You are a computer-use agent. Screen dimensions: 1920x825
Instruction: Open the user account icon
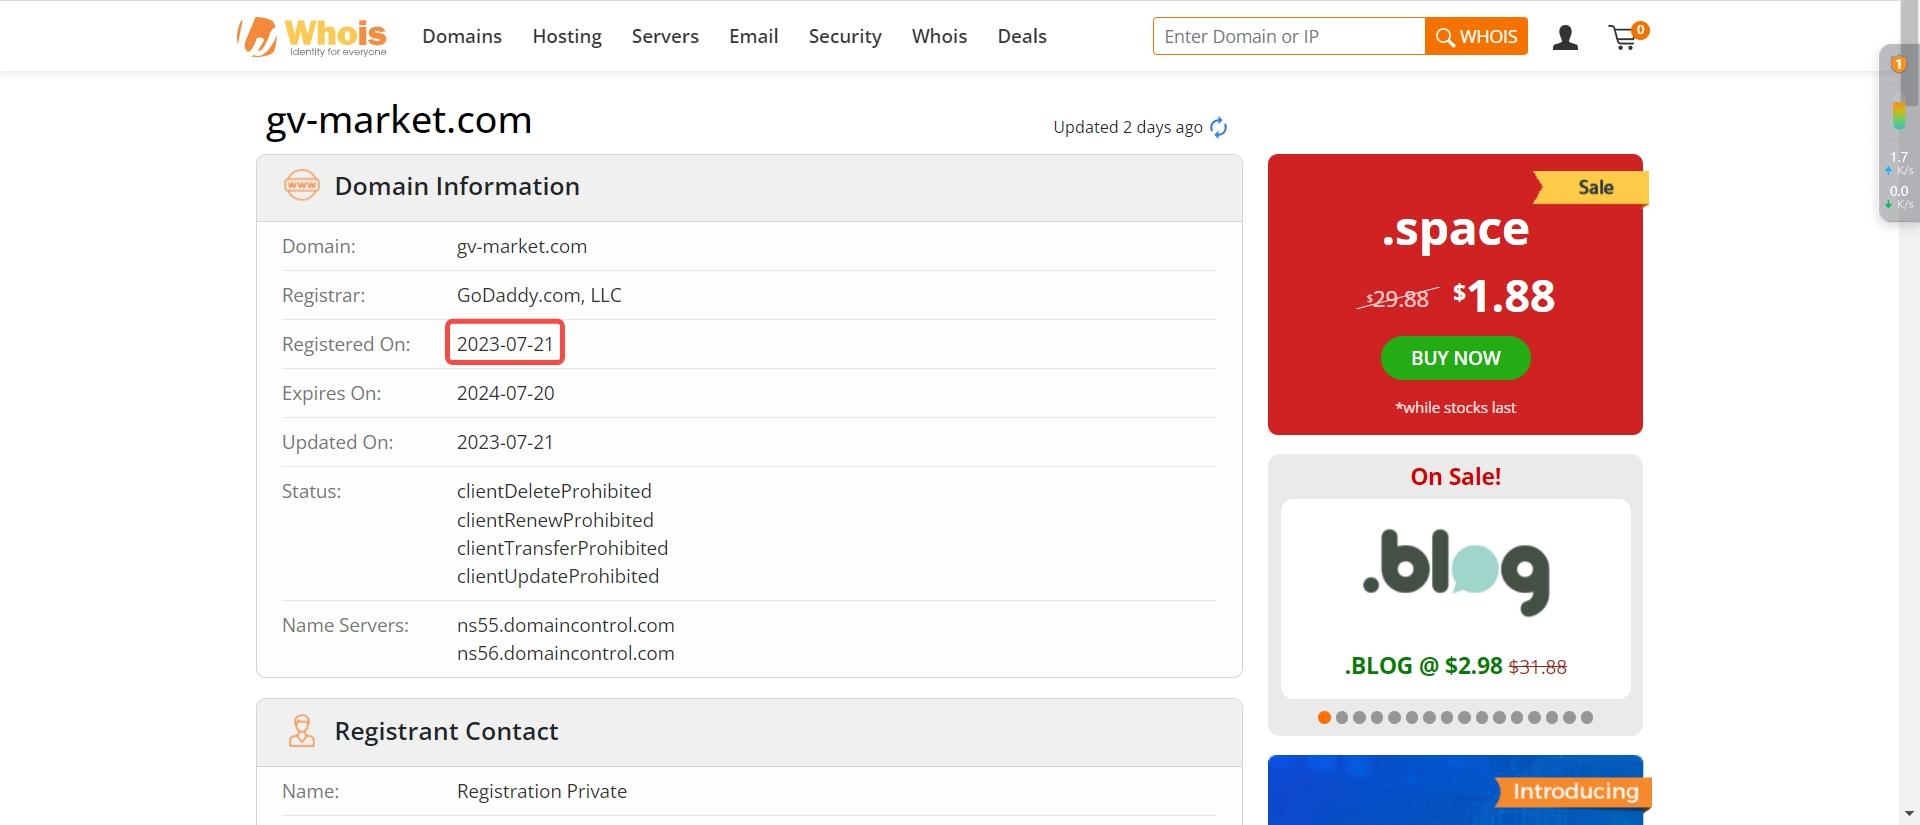tap(1565, 38)
